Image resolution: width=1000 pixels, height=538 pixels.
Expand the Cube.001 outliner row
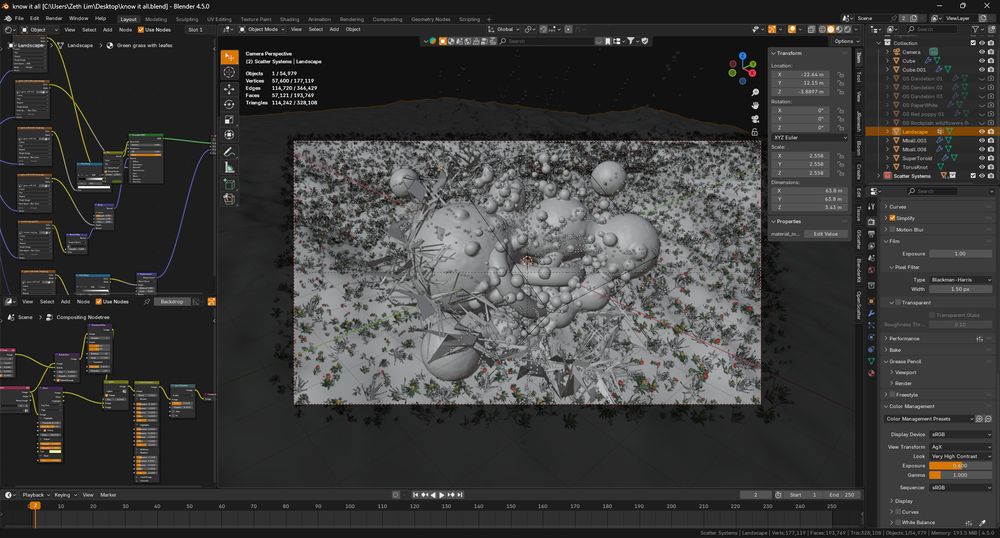point(887,69)
